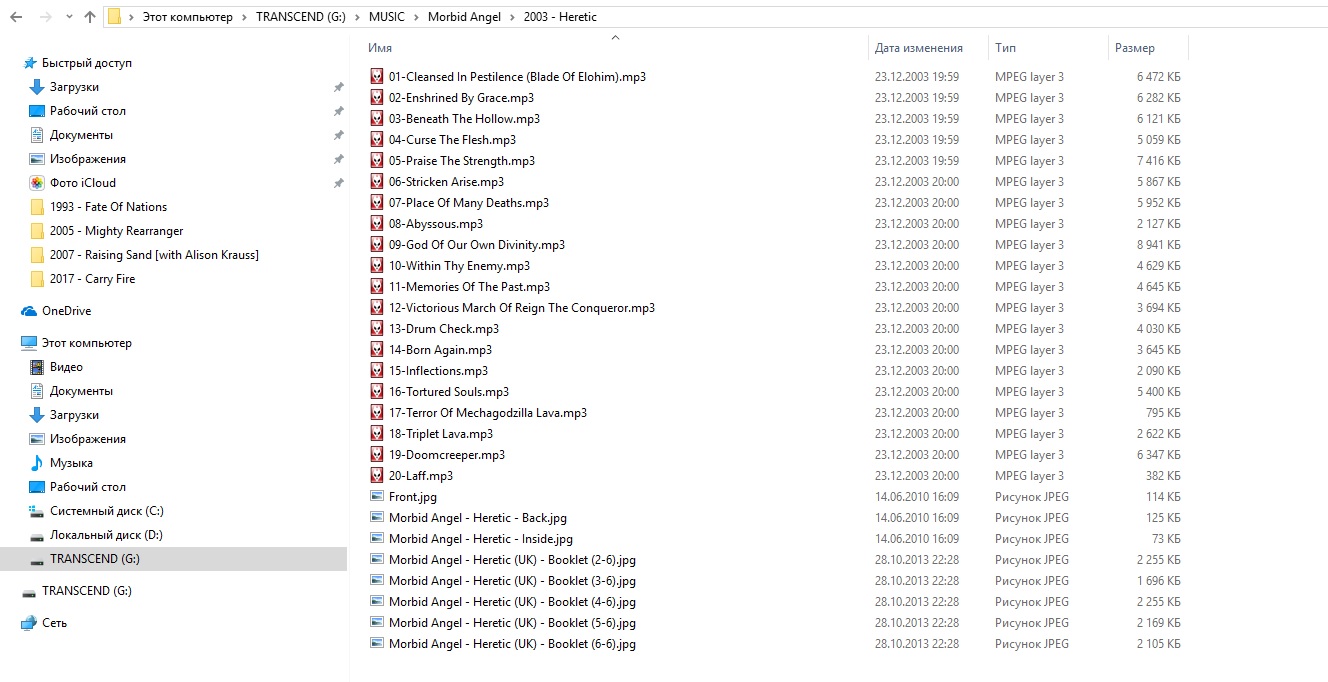Click Morbid Angel in breadcrumb path
This screenshot has height=682, width=1328.
[468, 17]
